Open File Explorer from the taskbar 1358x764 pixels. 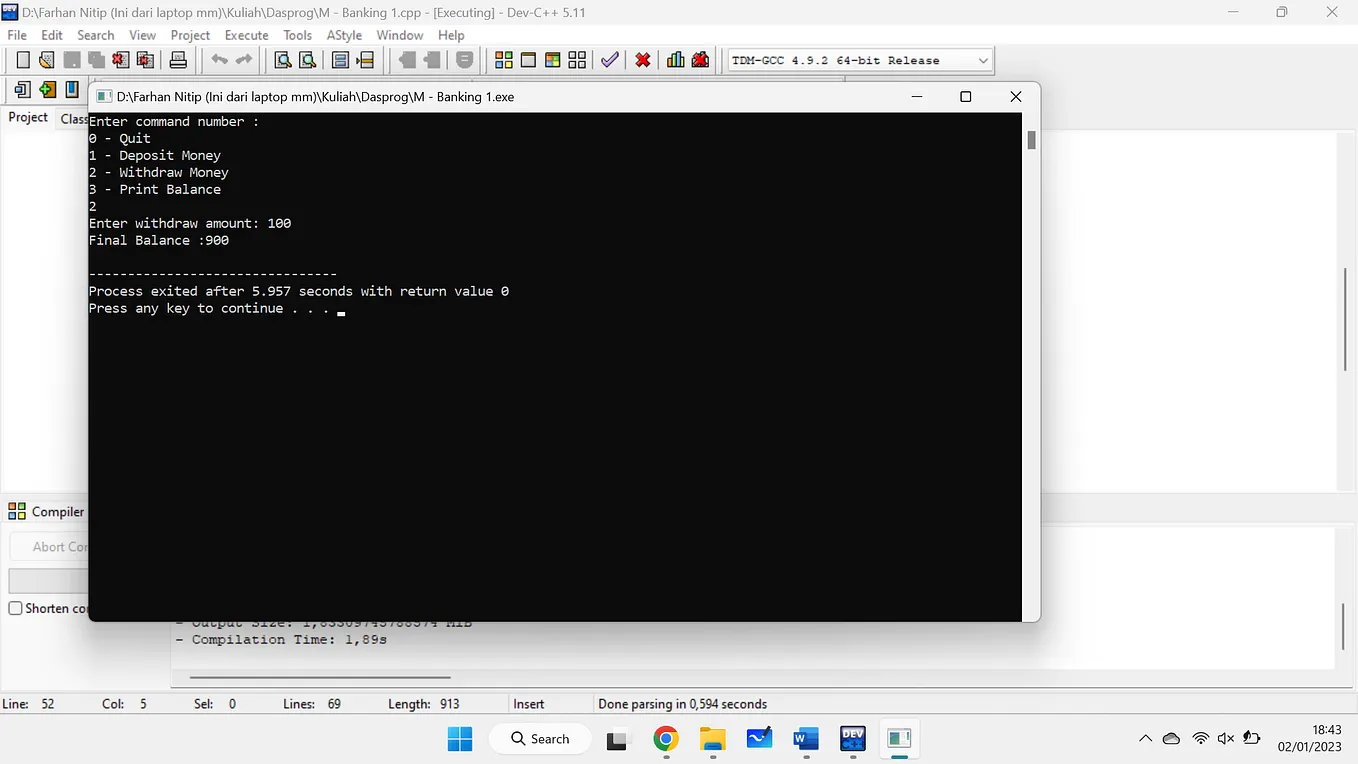coord(713,739)
